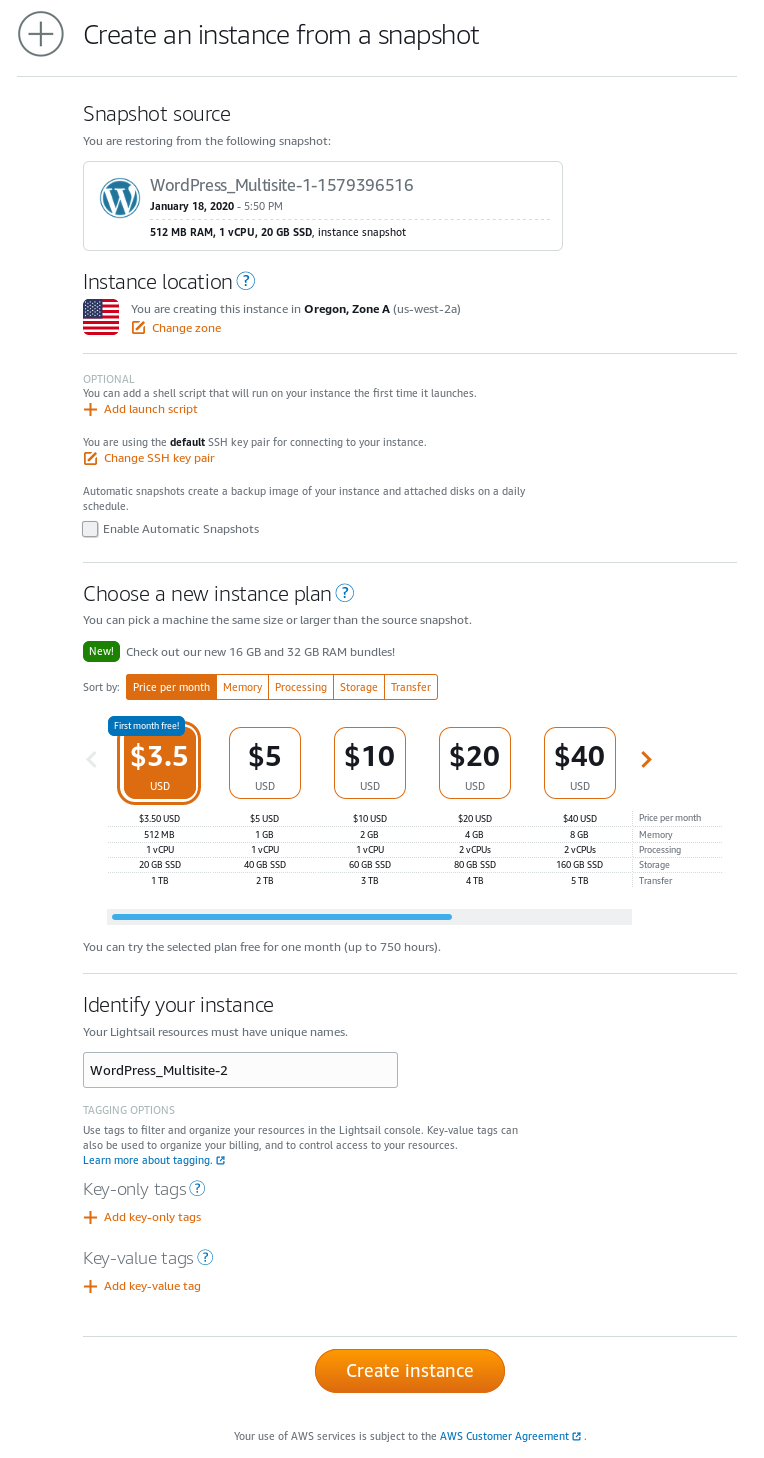Open the Instance location help icon
Image resolution: width=764 pixels, height=1458 pixels.
246,281
